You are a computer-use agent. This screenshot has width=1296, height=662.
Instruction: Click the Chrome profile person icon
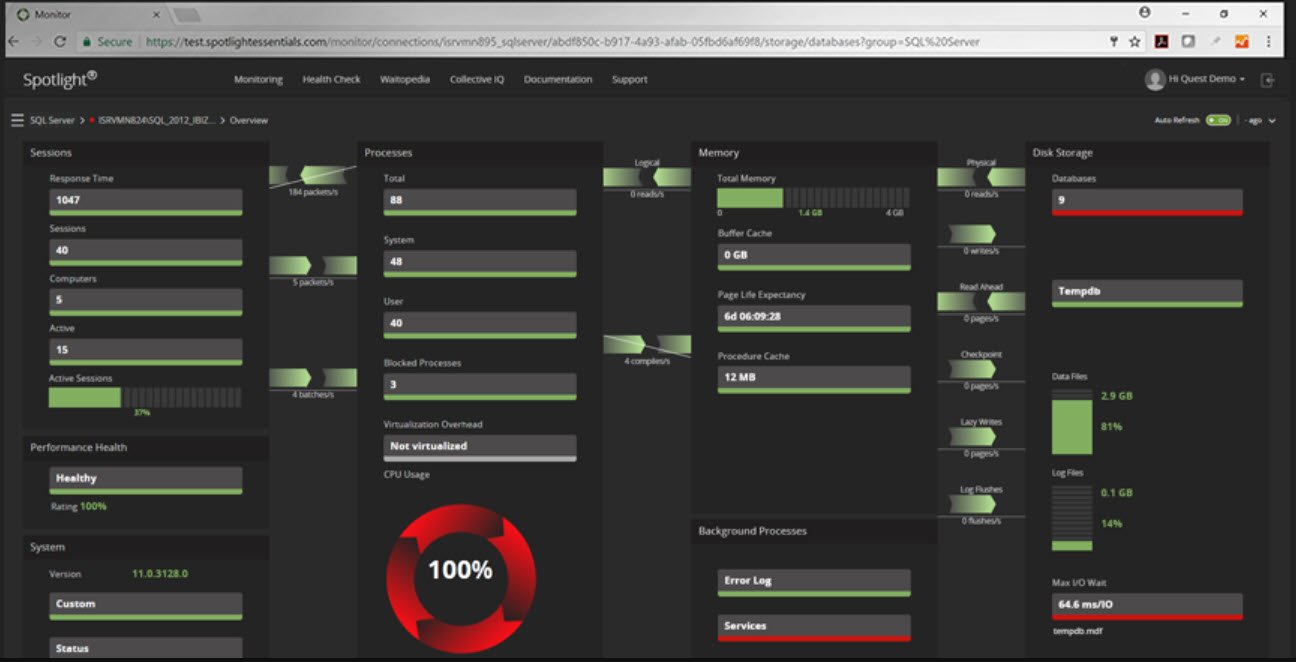click(1144, 13)
